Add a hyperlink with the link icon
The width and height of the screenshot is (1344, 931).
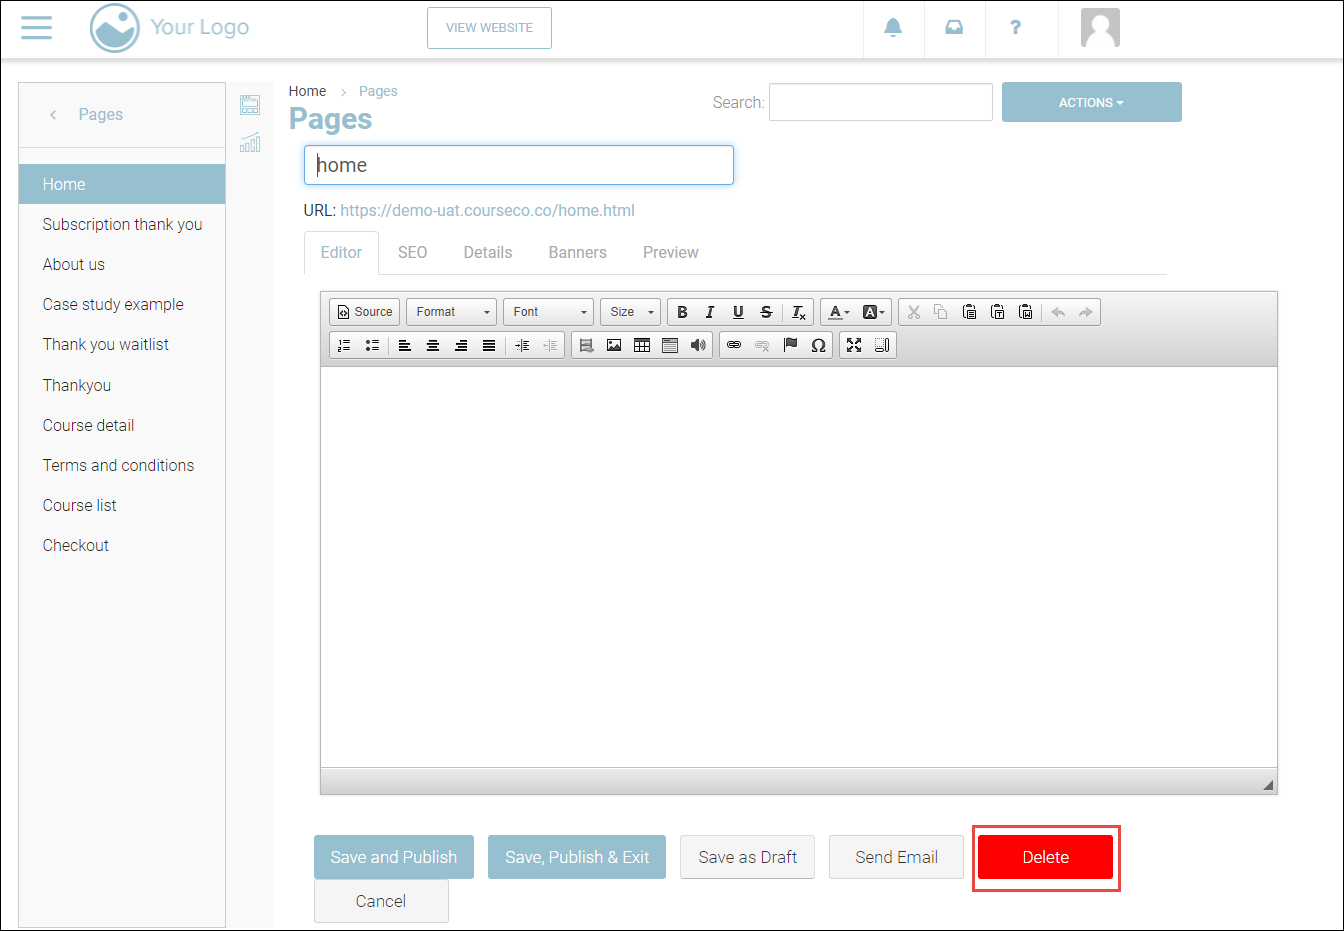coord(734,345)
